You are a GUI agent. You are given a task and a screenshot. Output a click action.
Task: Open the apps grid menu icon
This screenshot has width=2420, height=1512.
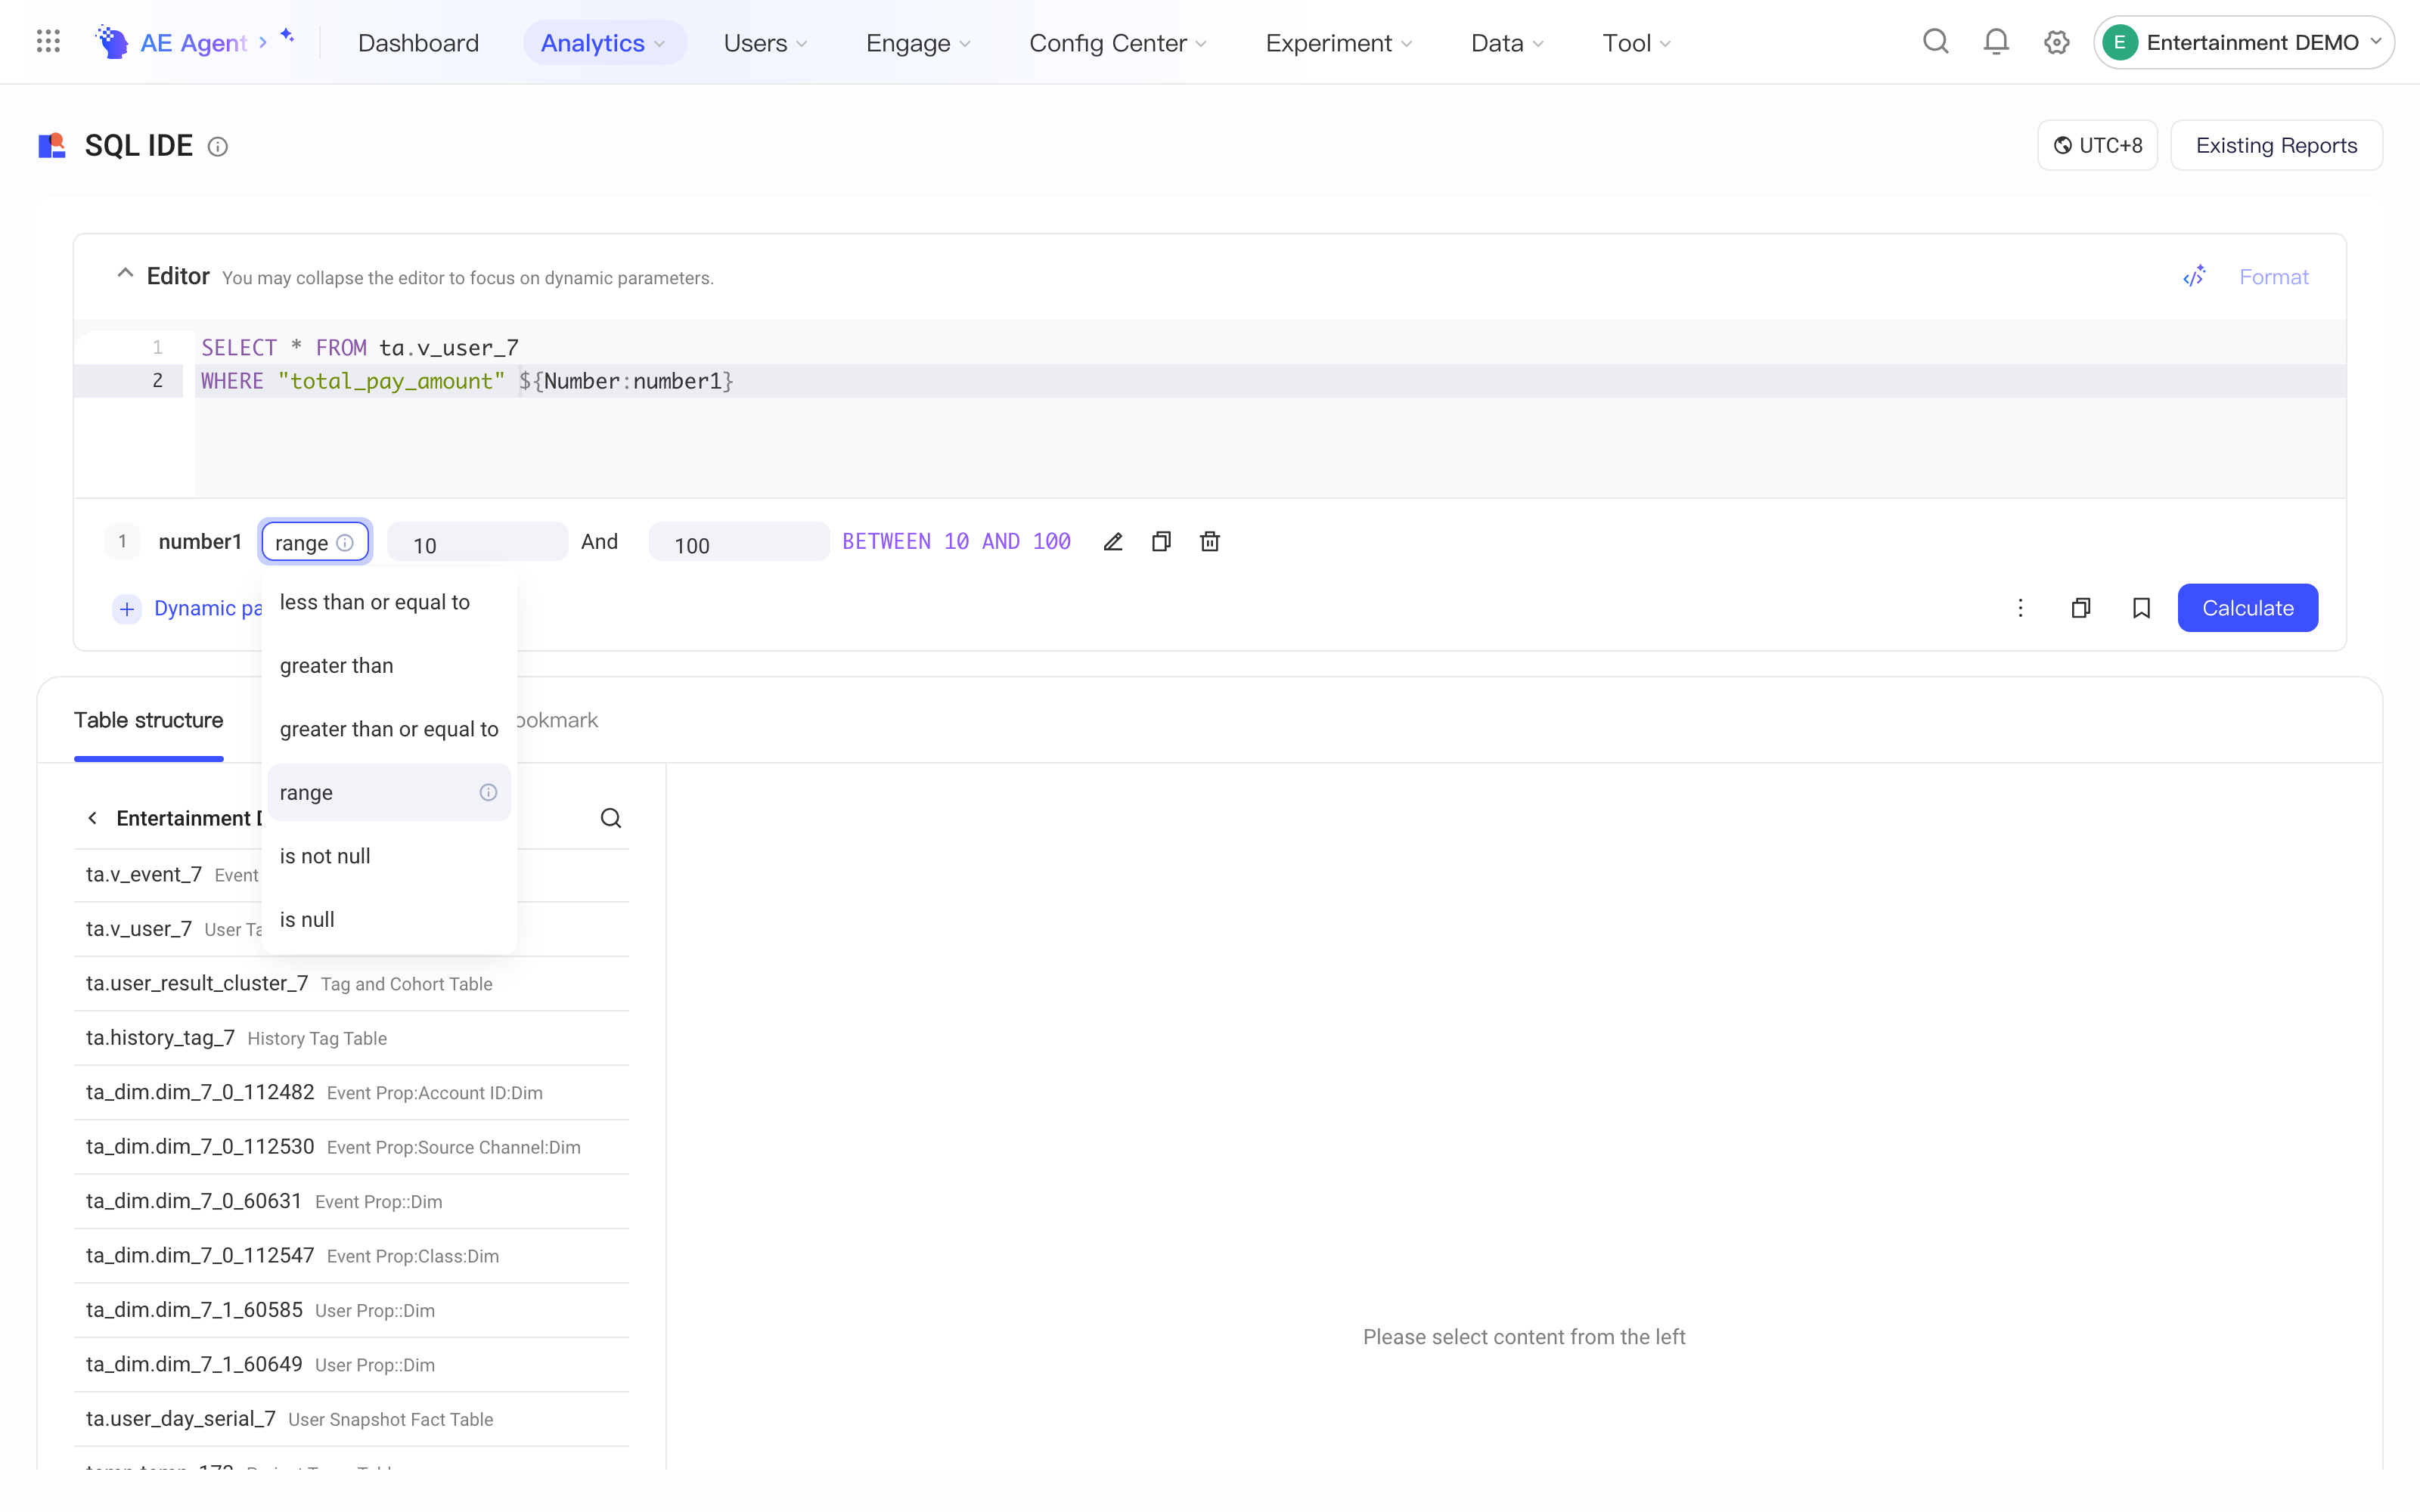coord(48,42)
